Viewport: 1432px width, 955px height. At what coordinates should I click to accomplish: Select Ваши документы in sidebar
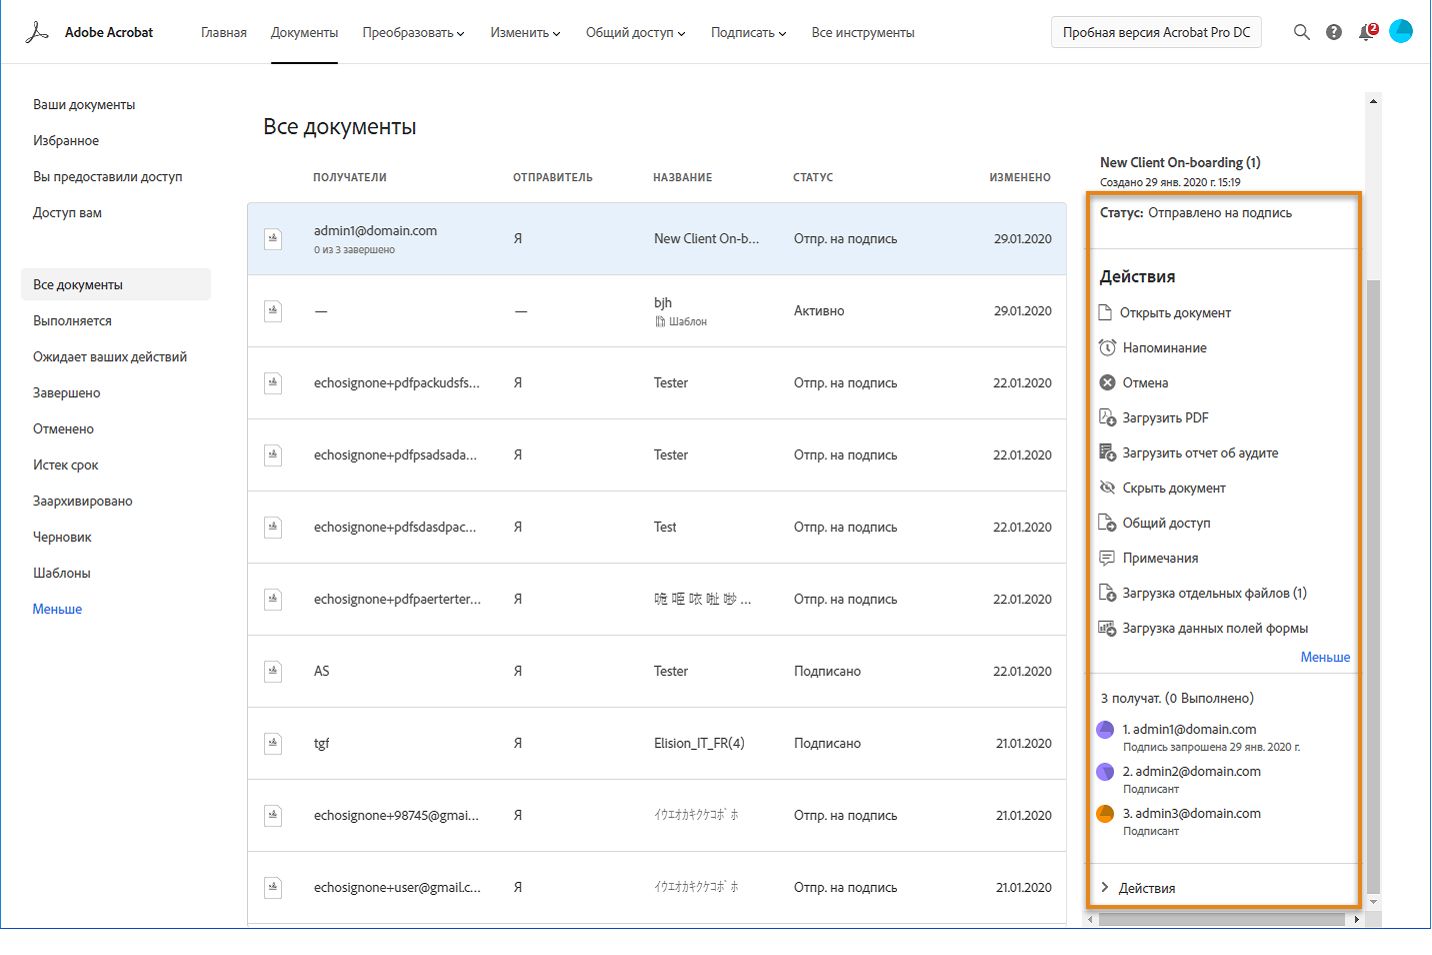pos(84,105)
